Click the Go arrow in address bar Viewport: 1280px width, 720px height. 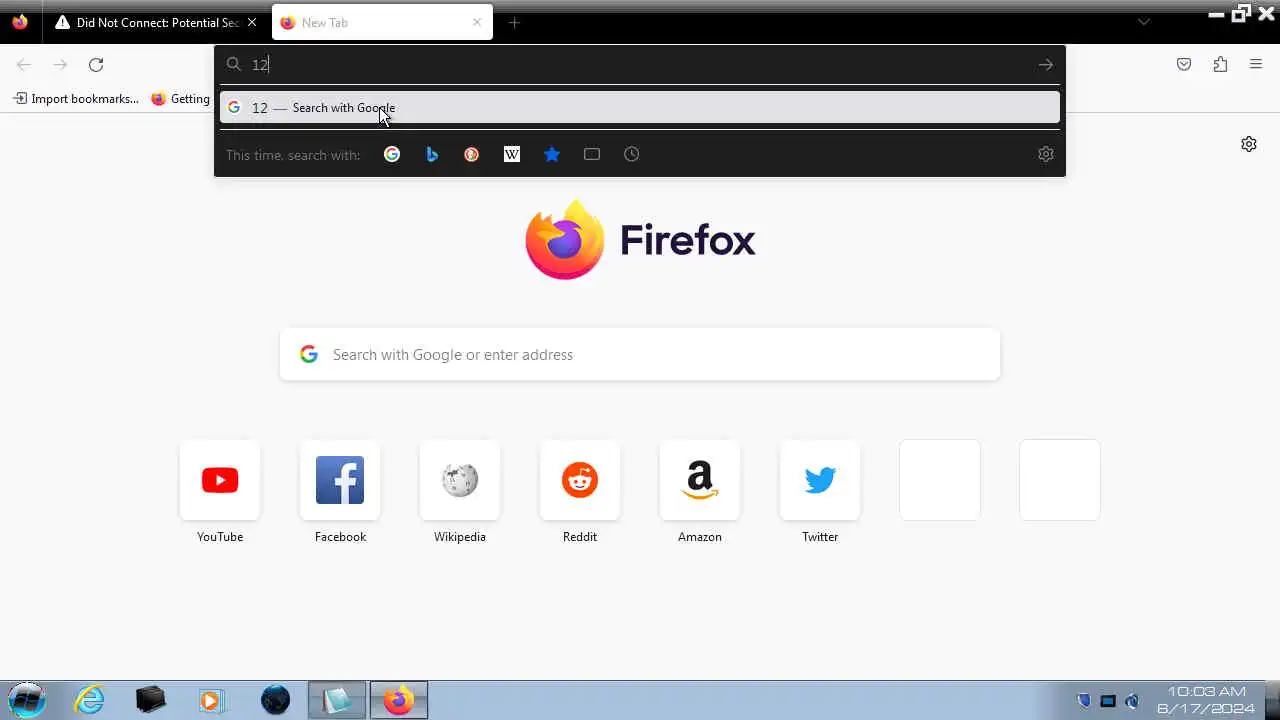[x=1045, y=65]
